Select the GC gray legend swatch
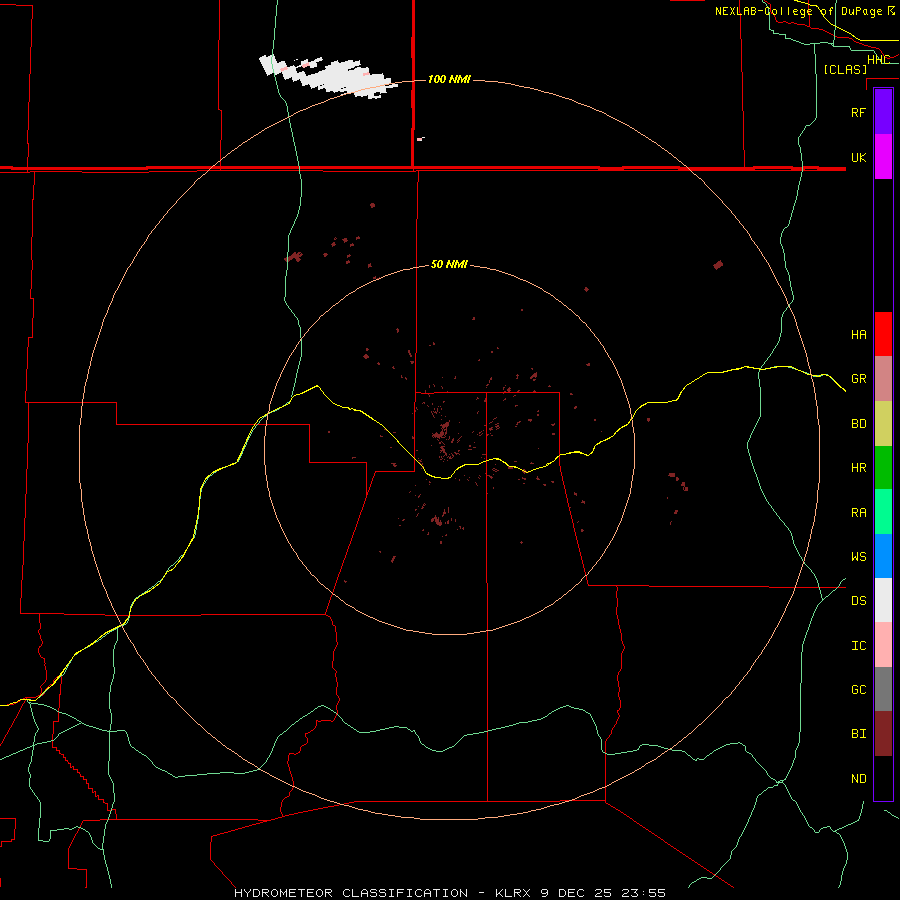This screenshot has width=900, height=900. click(883, 689)
